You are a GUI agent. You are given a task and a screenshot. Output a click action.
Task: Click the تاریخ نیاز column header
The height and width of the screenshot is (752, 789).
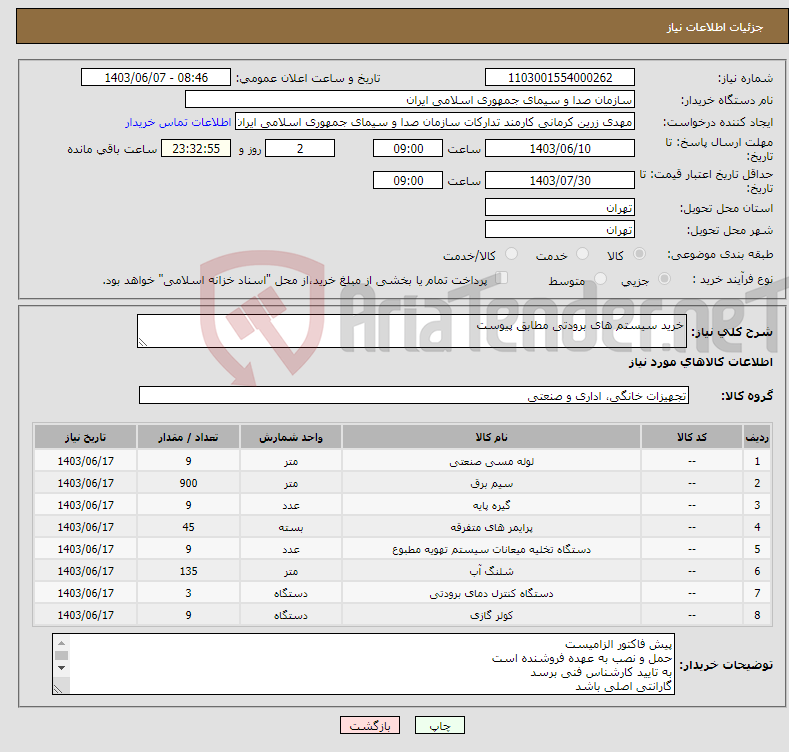[x=86, y=437]
